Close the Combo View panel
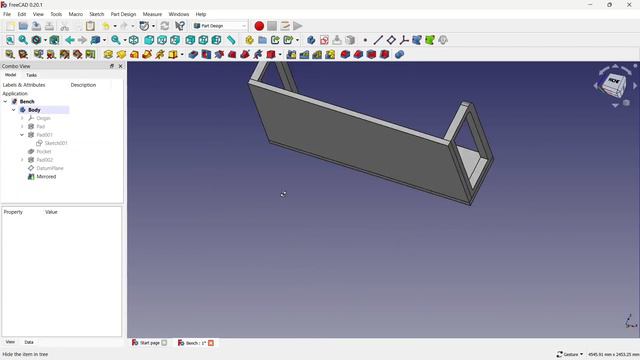Screen dimensions: 640x360 (x=120, y=66)
